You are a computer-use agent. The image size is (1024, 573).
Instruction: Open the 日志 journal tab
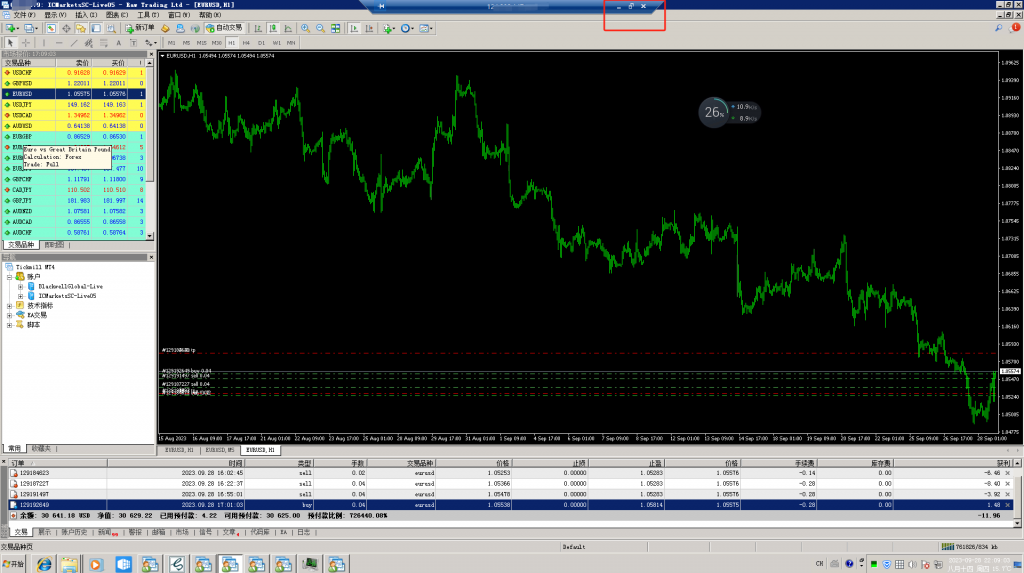(x=304, y=532)
